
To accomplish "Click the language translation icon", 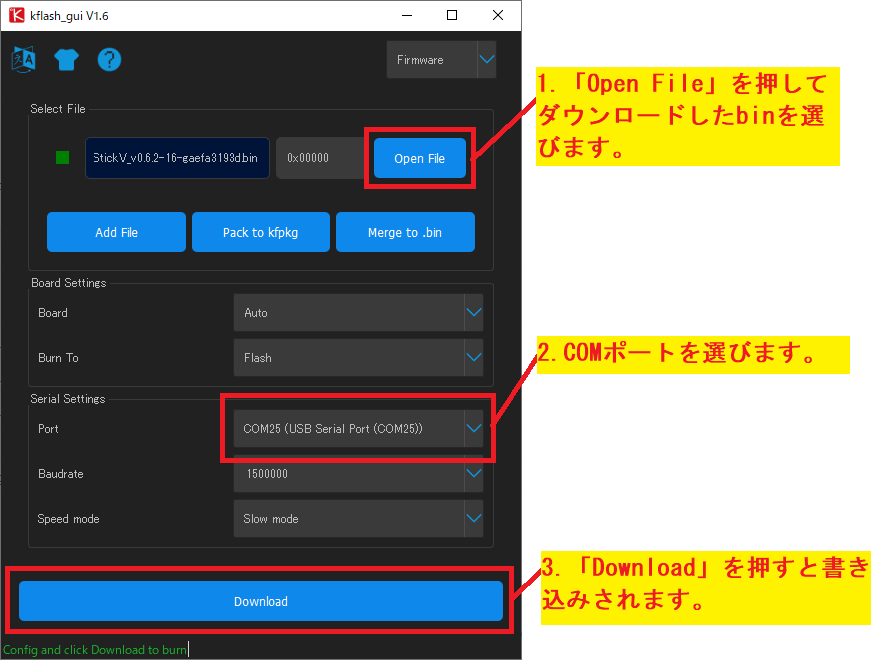I will tap(22, 59).
